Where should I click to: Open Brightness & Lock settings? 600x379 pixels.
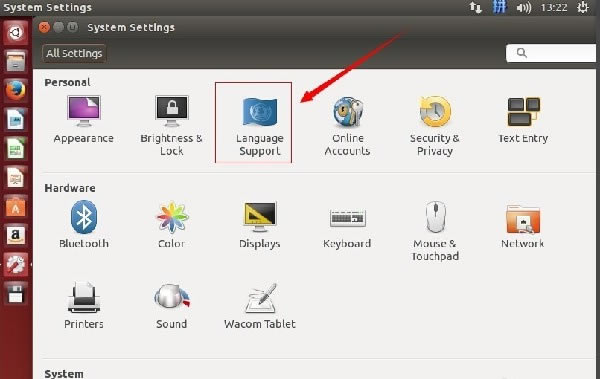[171, 126]
